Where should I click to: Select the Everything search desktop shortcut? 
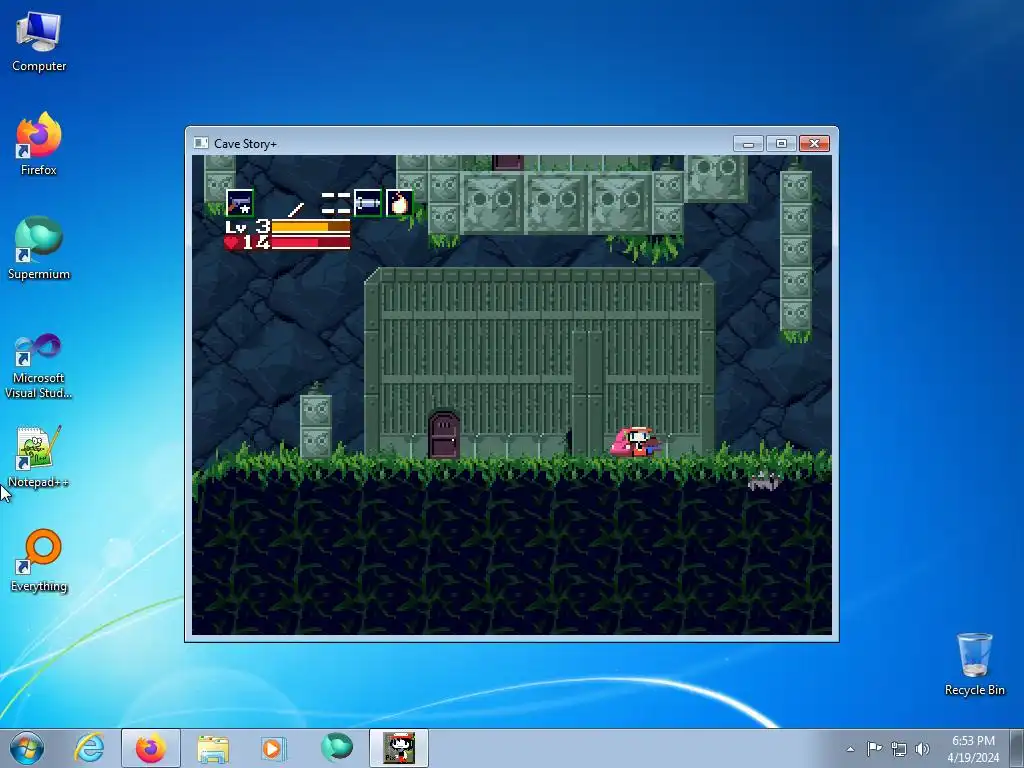[x=39, y=561]
